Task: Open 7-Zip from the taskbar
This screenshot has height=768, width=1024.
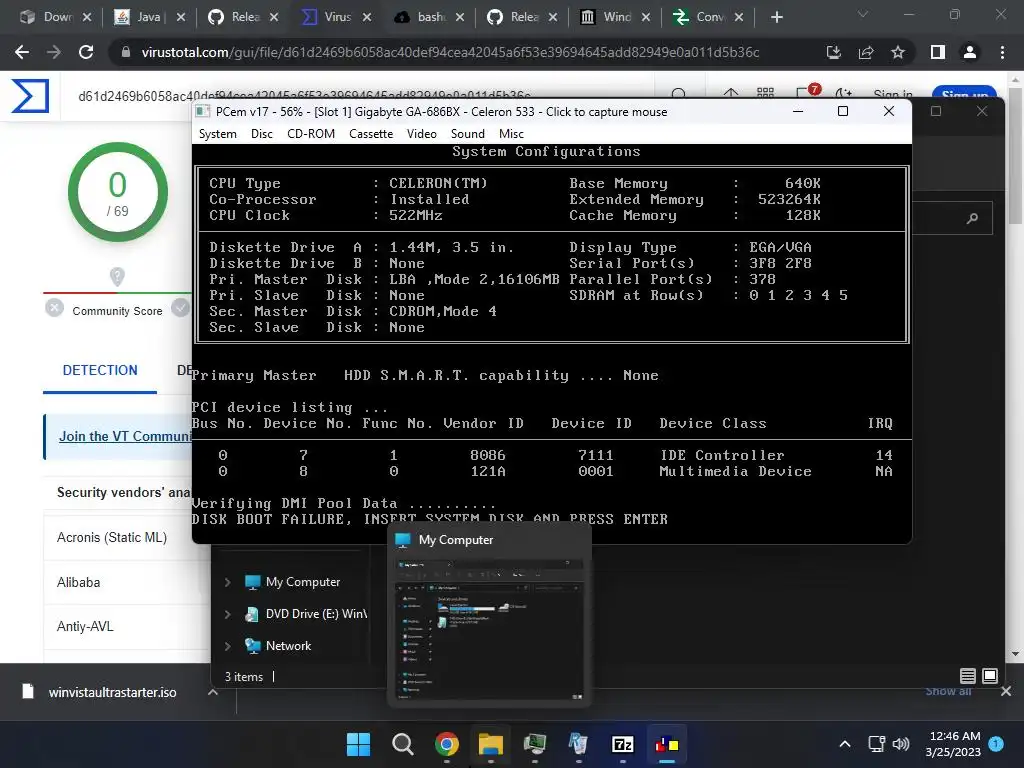Action: point(622,744)
